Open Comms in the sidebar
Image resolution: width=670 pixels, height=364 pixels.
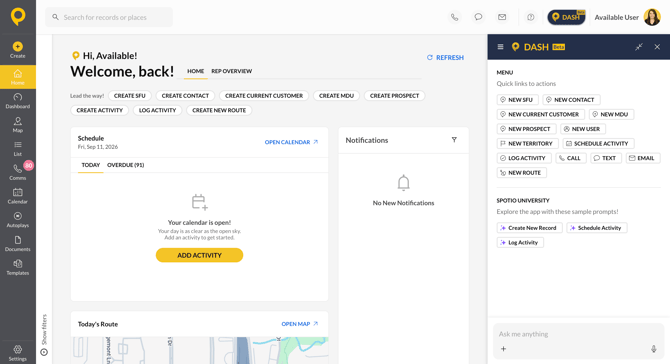point(18,172)
